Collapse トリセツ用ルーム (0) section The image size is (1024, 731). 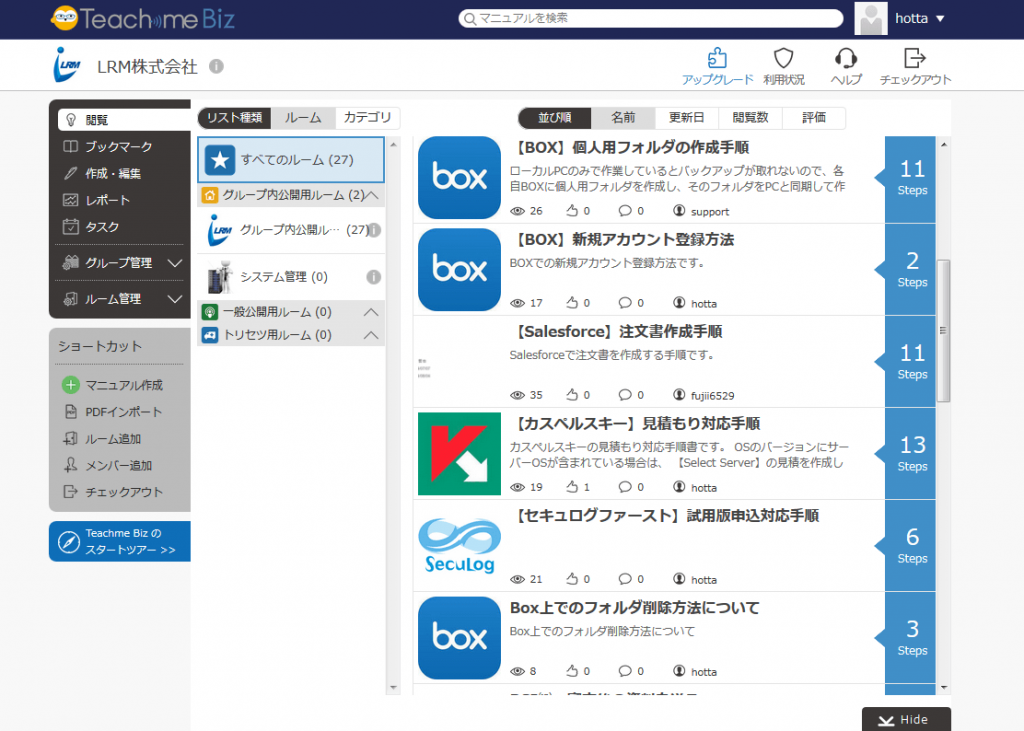[x=371, y=335]
